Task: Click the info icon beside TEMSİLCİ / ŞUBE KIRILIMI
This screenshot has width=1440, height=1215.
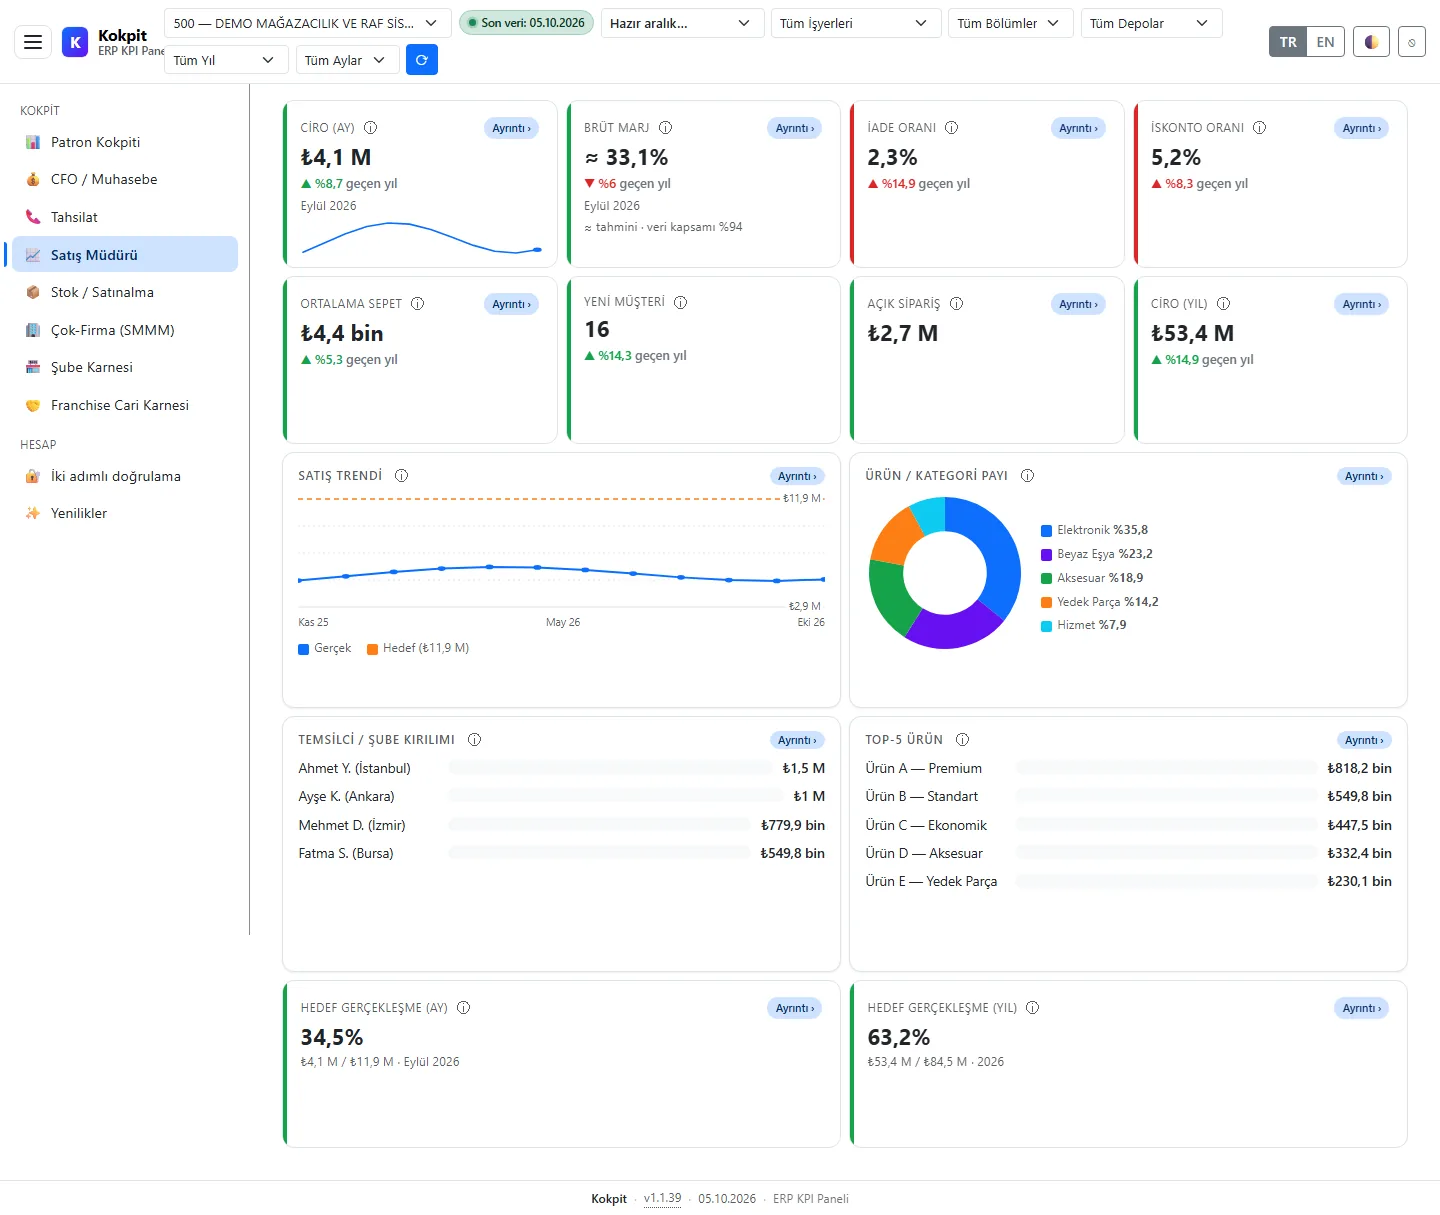Action: (475, 740)
